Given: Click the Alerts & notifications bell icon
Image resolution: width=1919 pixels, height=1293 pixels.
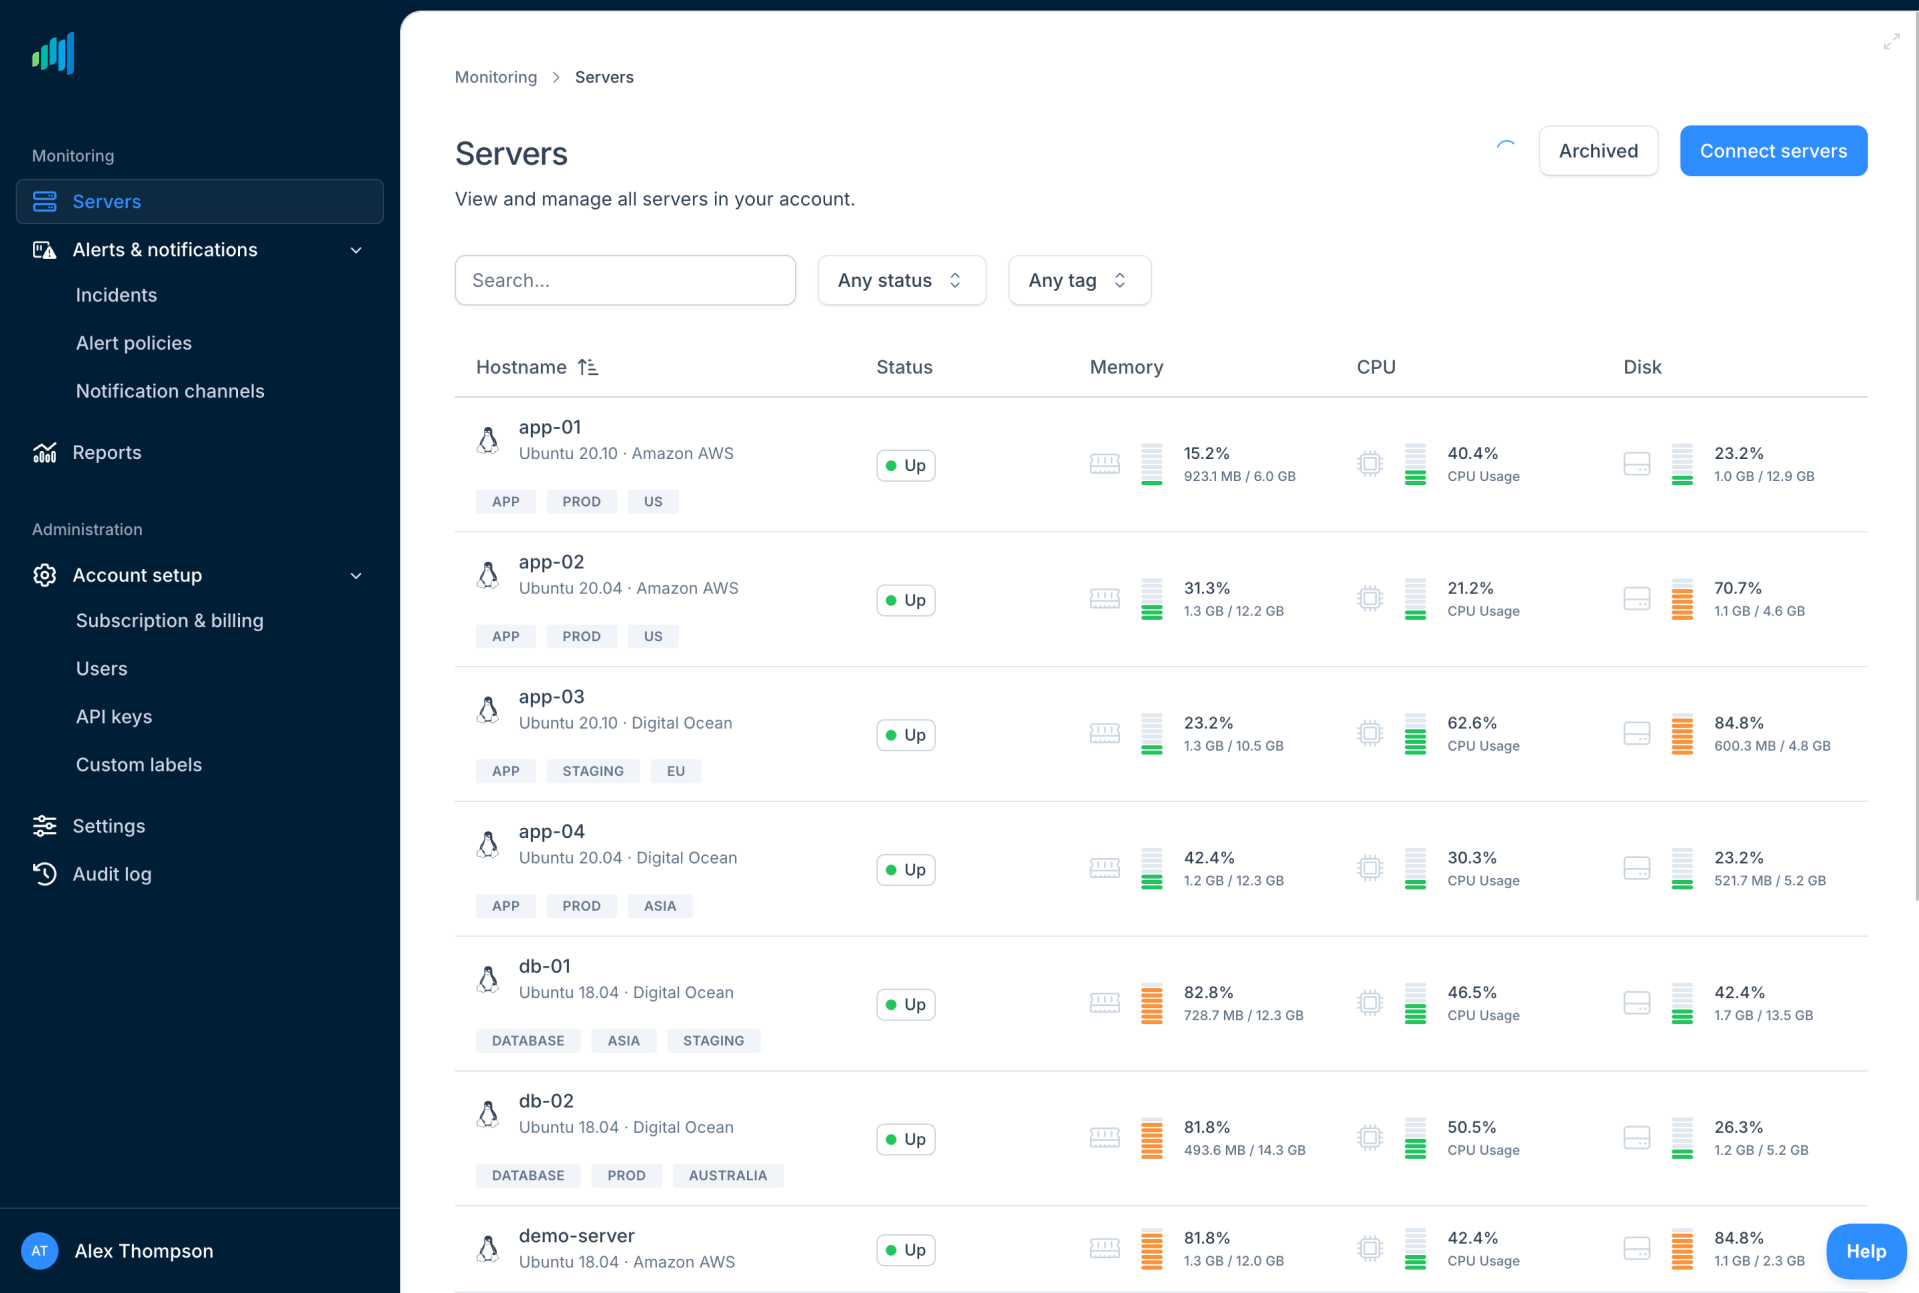Looking at the screenshot, I should click(x=44, y=249).
